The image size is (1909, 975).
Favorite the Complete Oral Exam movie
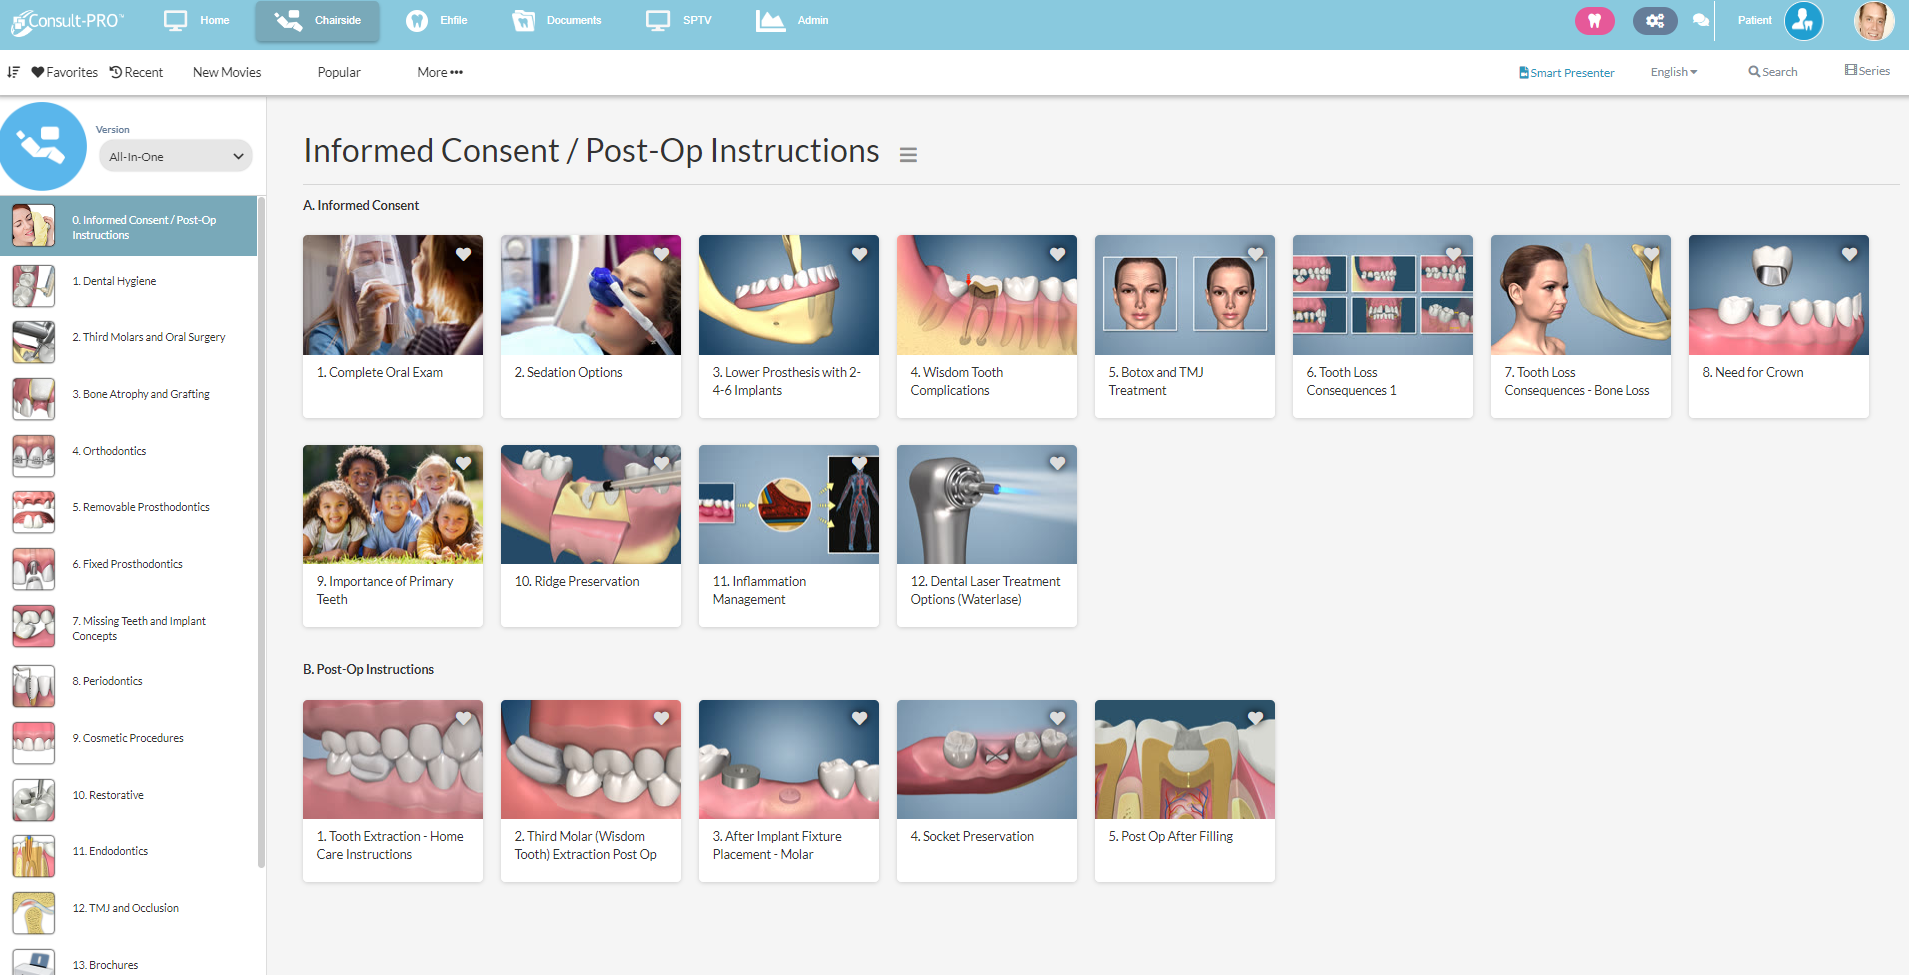[463, 254]
